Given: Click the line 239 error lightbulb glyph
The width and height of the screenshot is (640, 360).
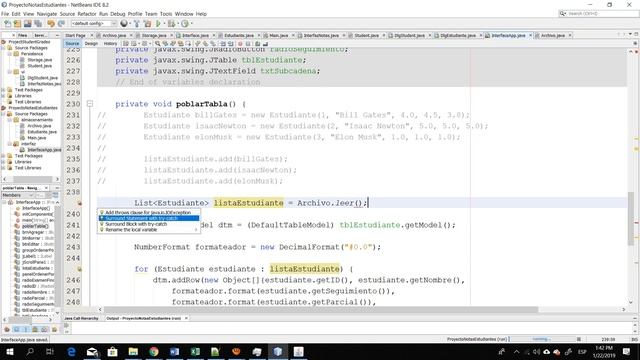Looking at the screenshot, I should coord(79,203).
